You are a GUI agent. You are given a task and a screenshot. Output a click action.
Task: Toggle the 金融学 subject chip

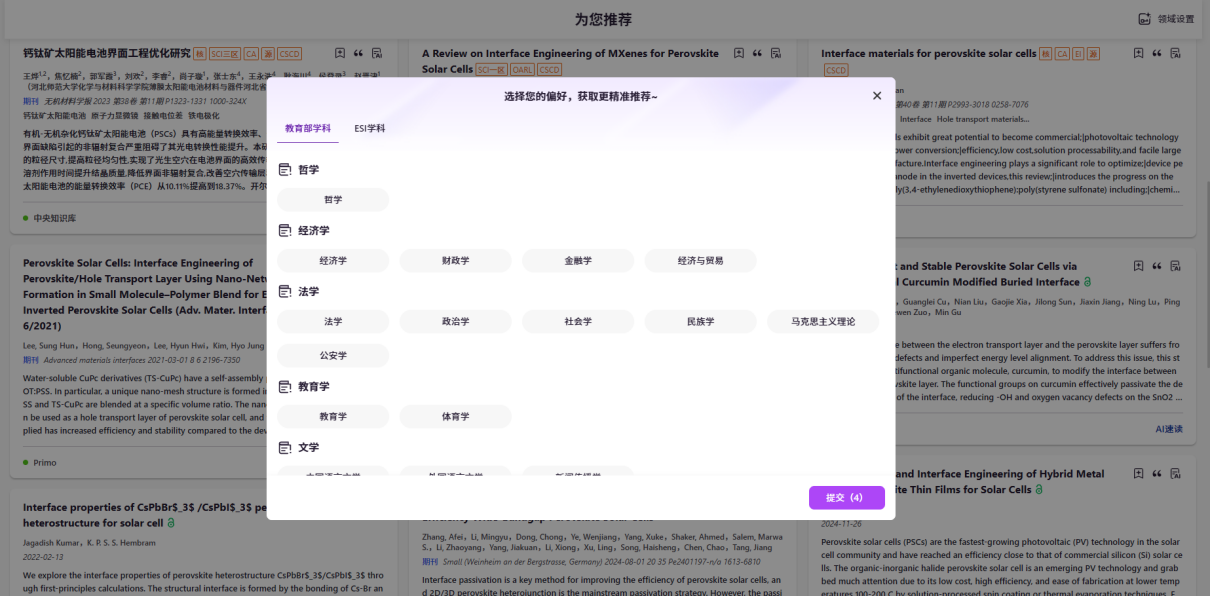(x=578, y=261)
